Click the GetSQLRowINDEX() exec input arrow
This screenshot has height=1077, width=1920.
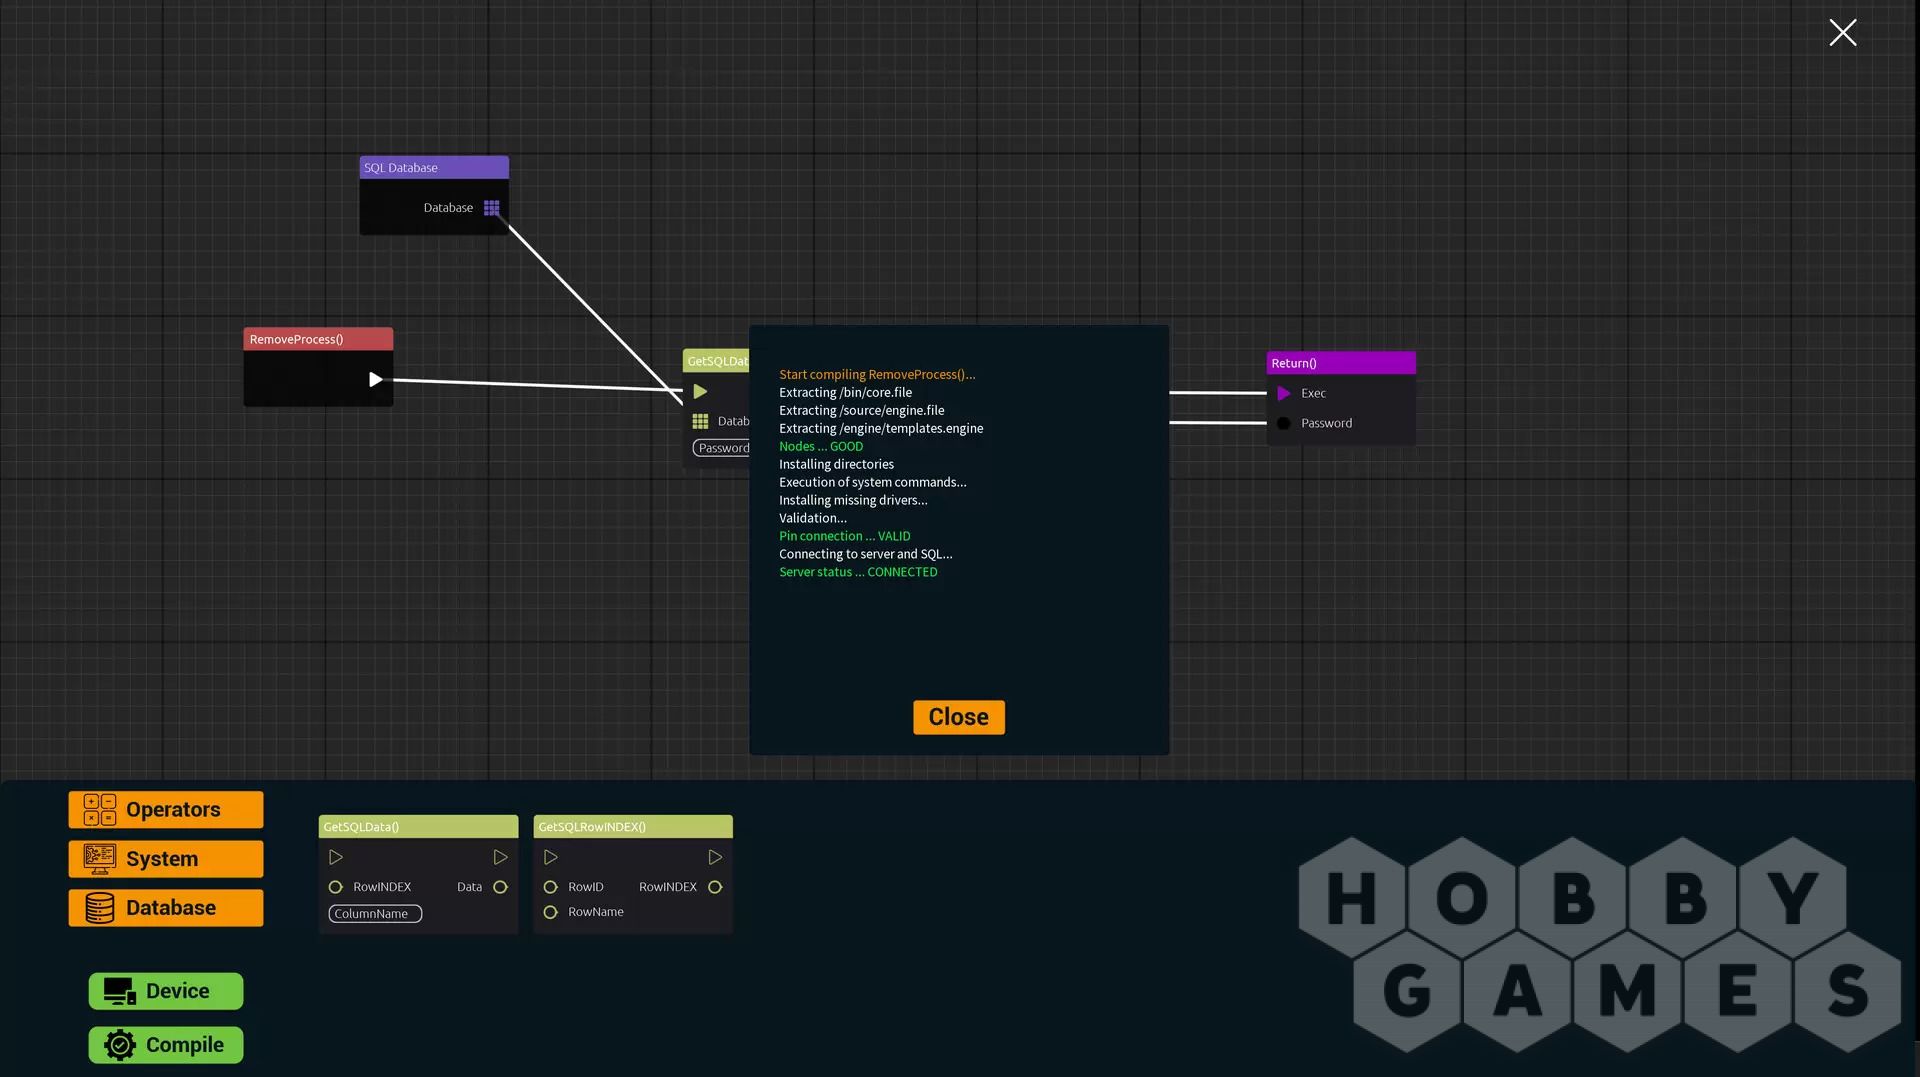point(551,857)
